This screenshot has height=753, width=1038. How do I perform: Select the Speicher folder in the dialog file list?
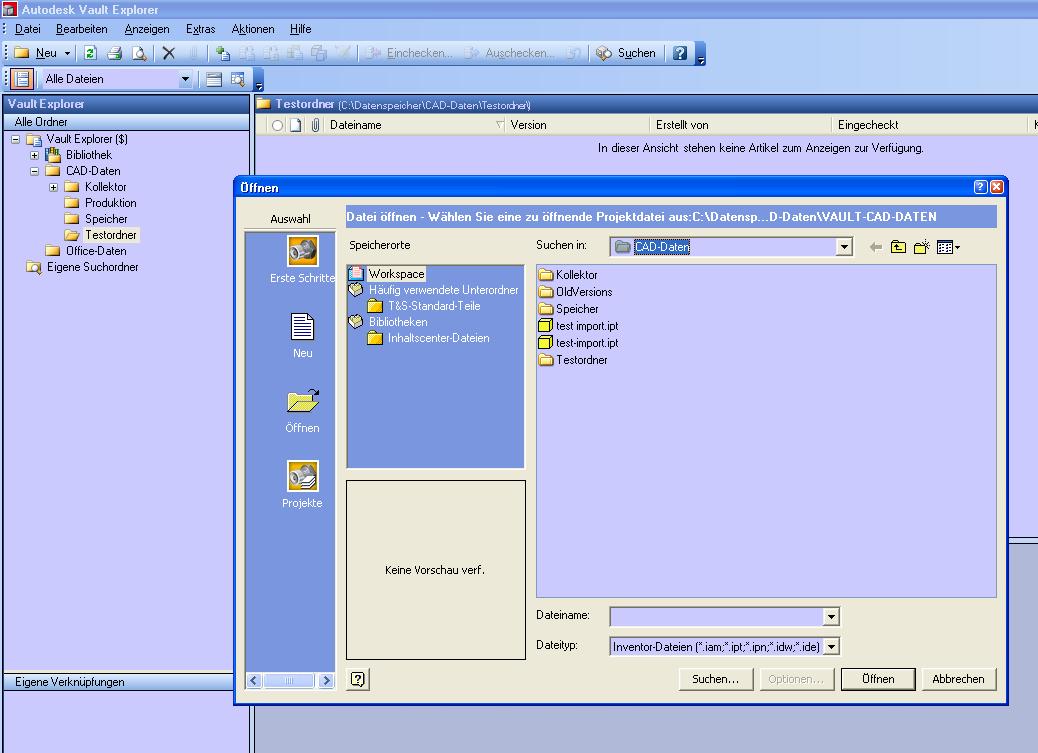569,309
